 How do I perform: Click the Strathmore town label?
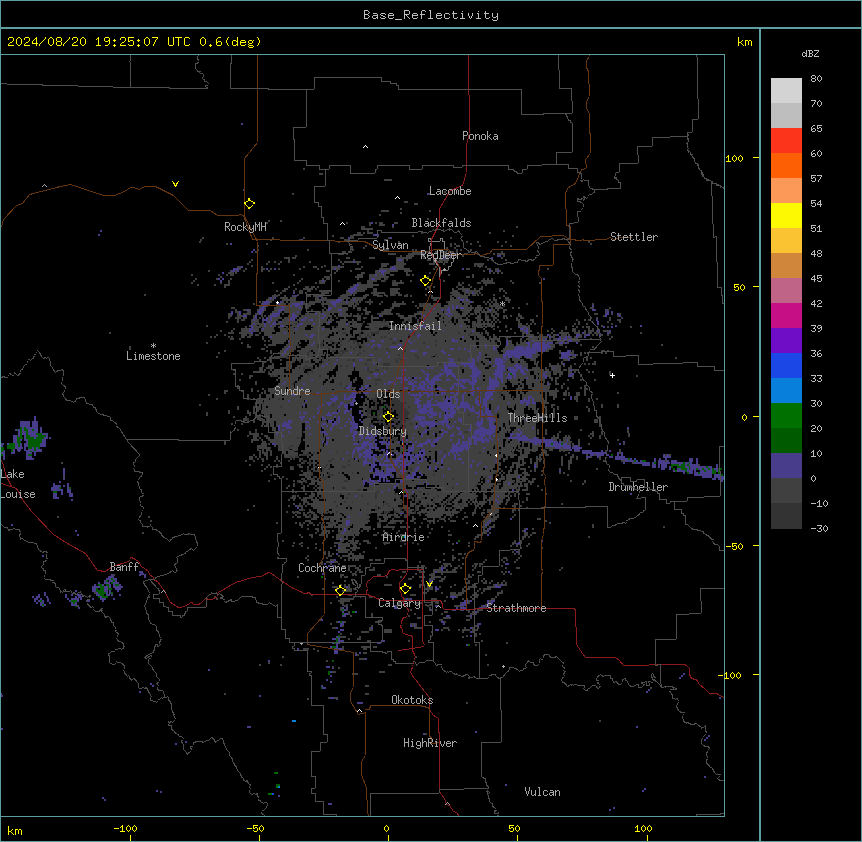(x=516, y=608)
